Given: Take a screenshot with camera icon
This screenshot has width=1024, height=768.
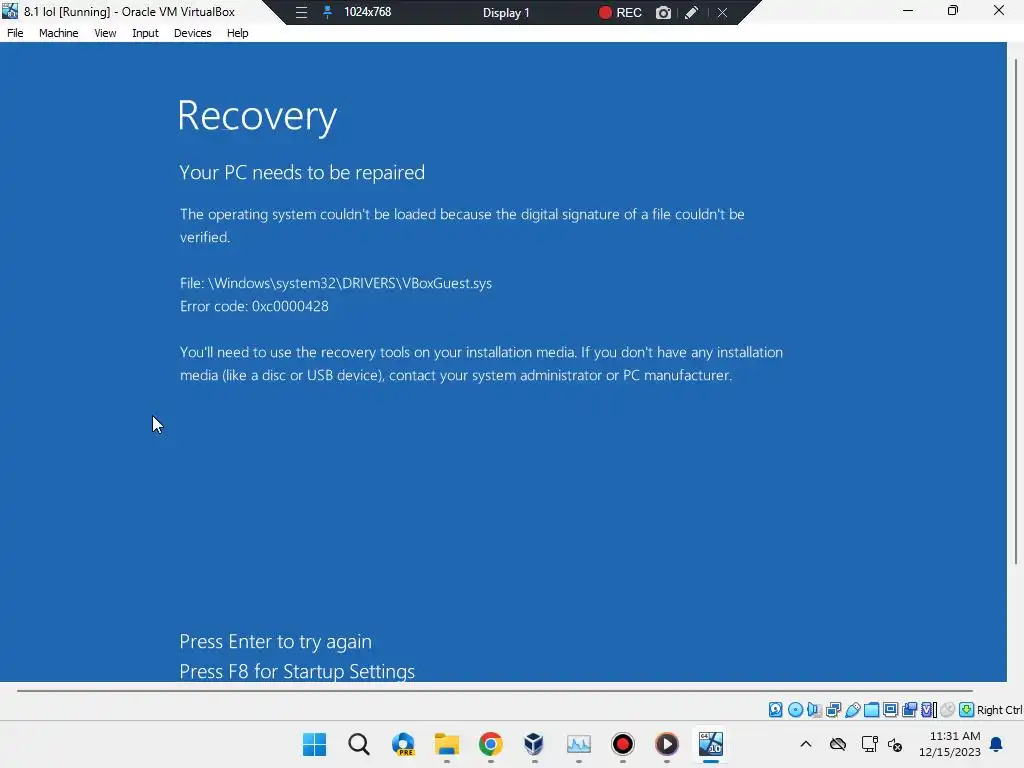Looking at the screenshot, I should coord(663,12).
